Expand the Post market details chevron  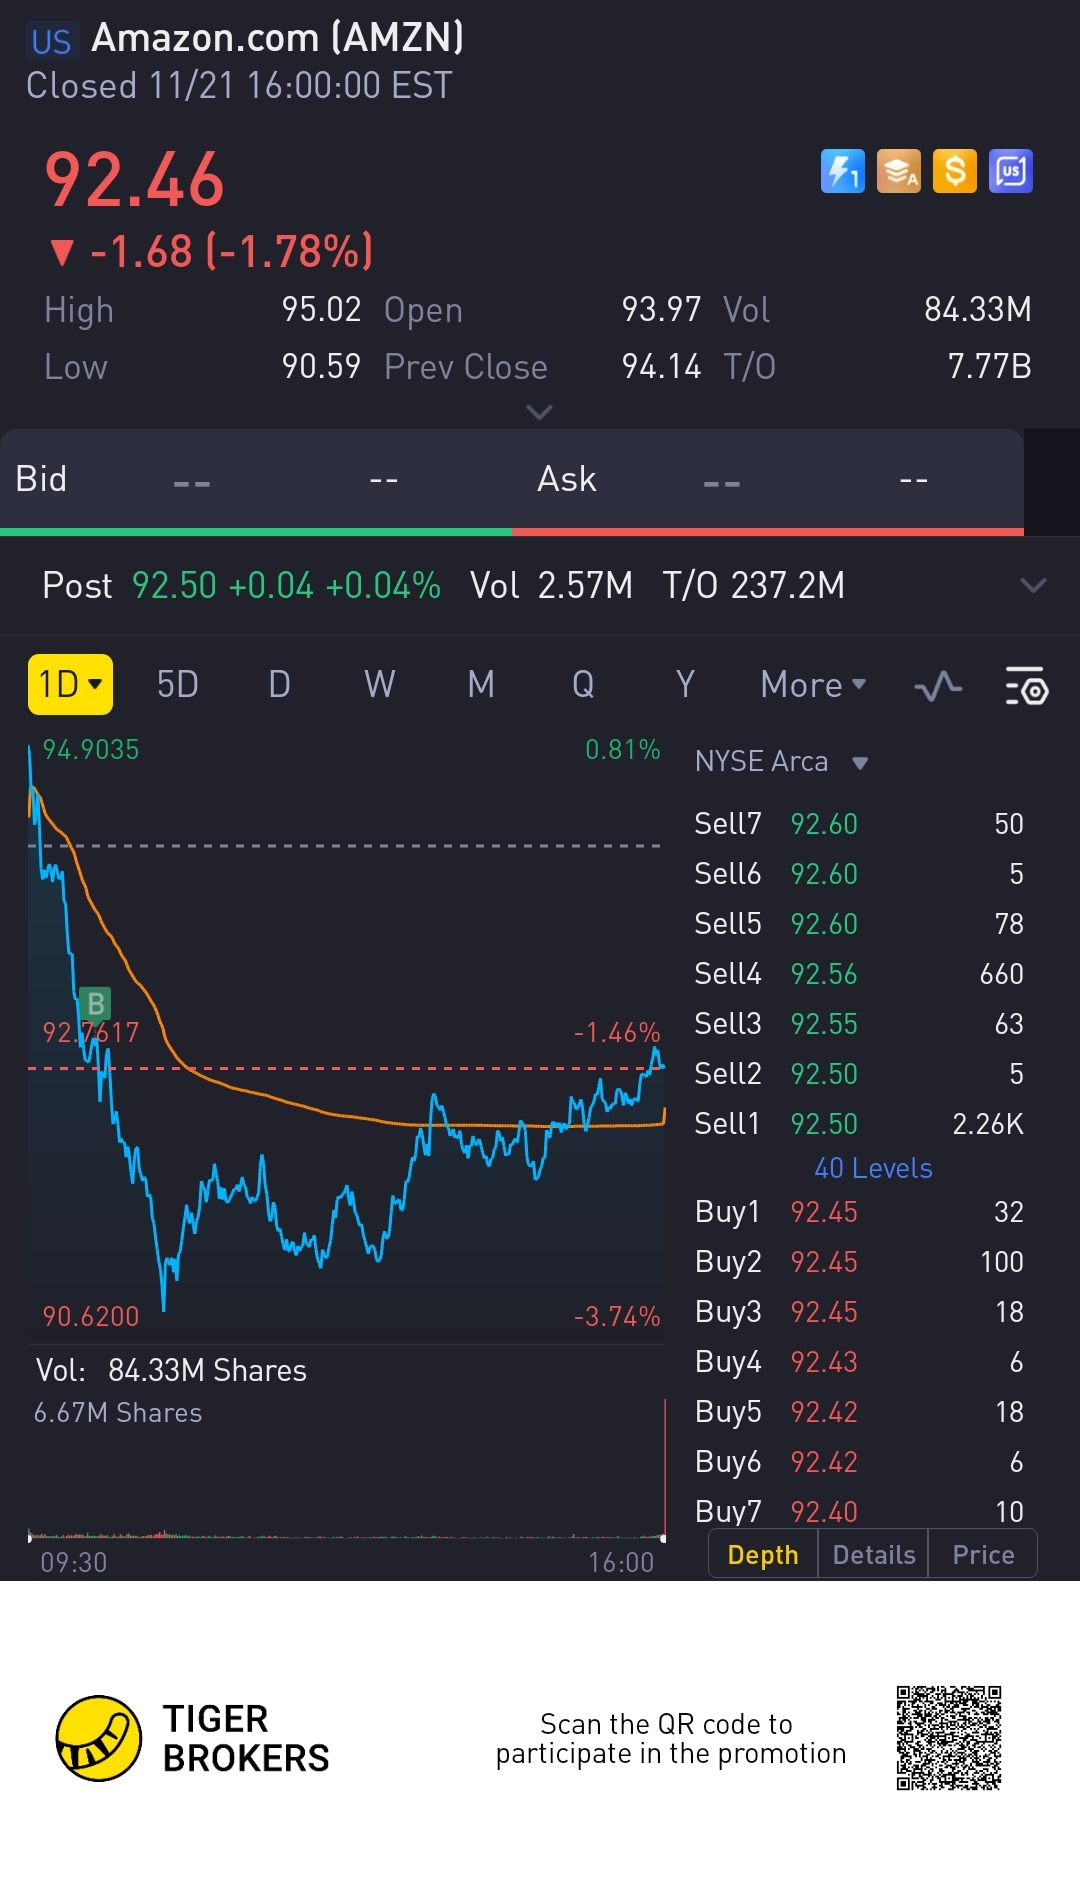click(x=1032, y=585)
